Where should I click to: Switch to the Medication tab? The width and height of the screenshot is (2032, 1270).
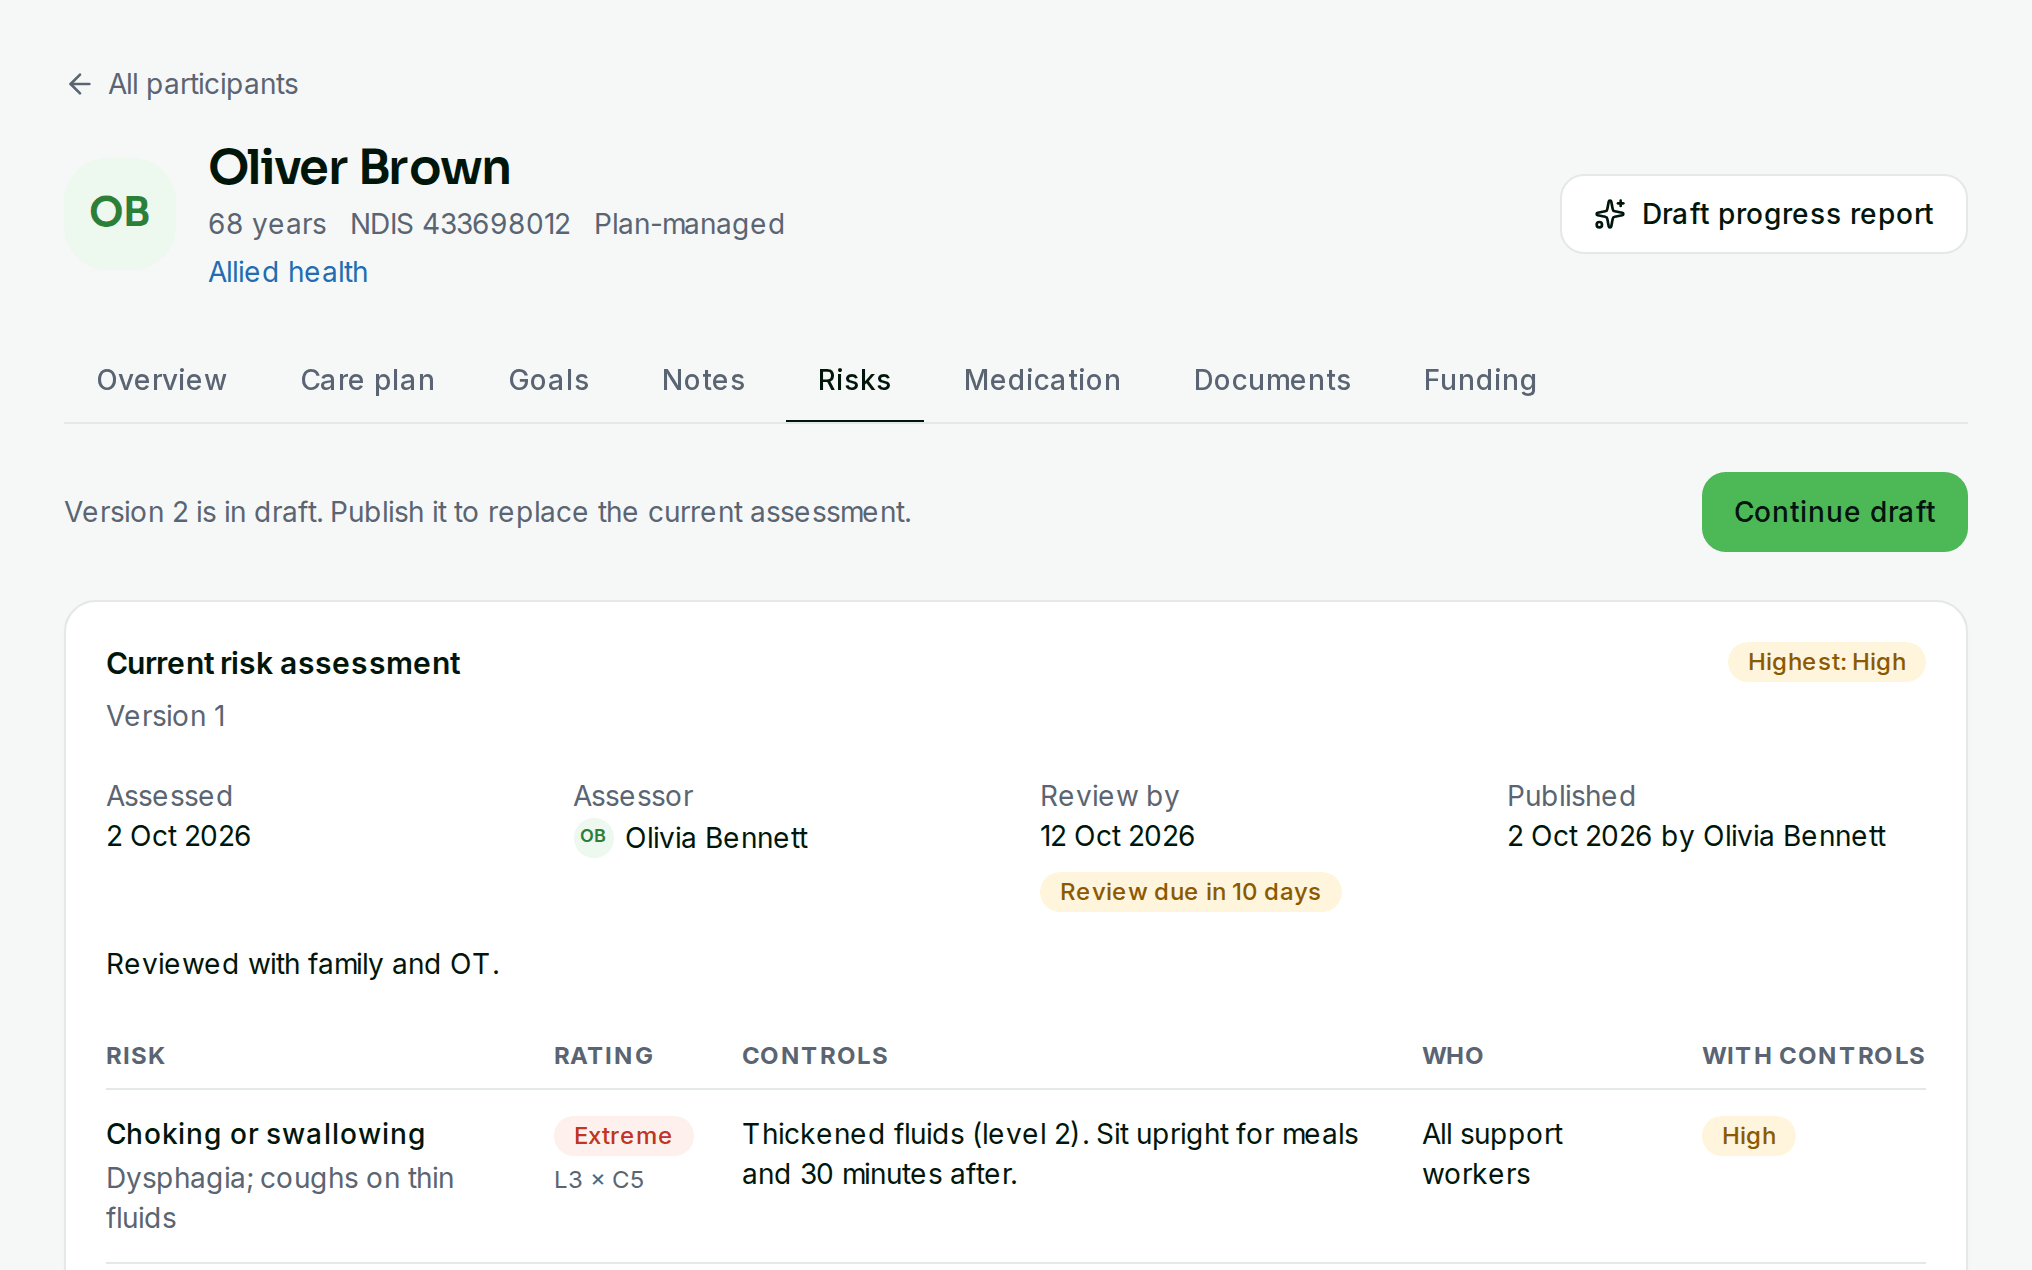1042,380
